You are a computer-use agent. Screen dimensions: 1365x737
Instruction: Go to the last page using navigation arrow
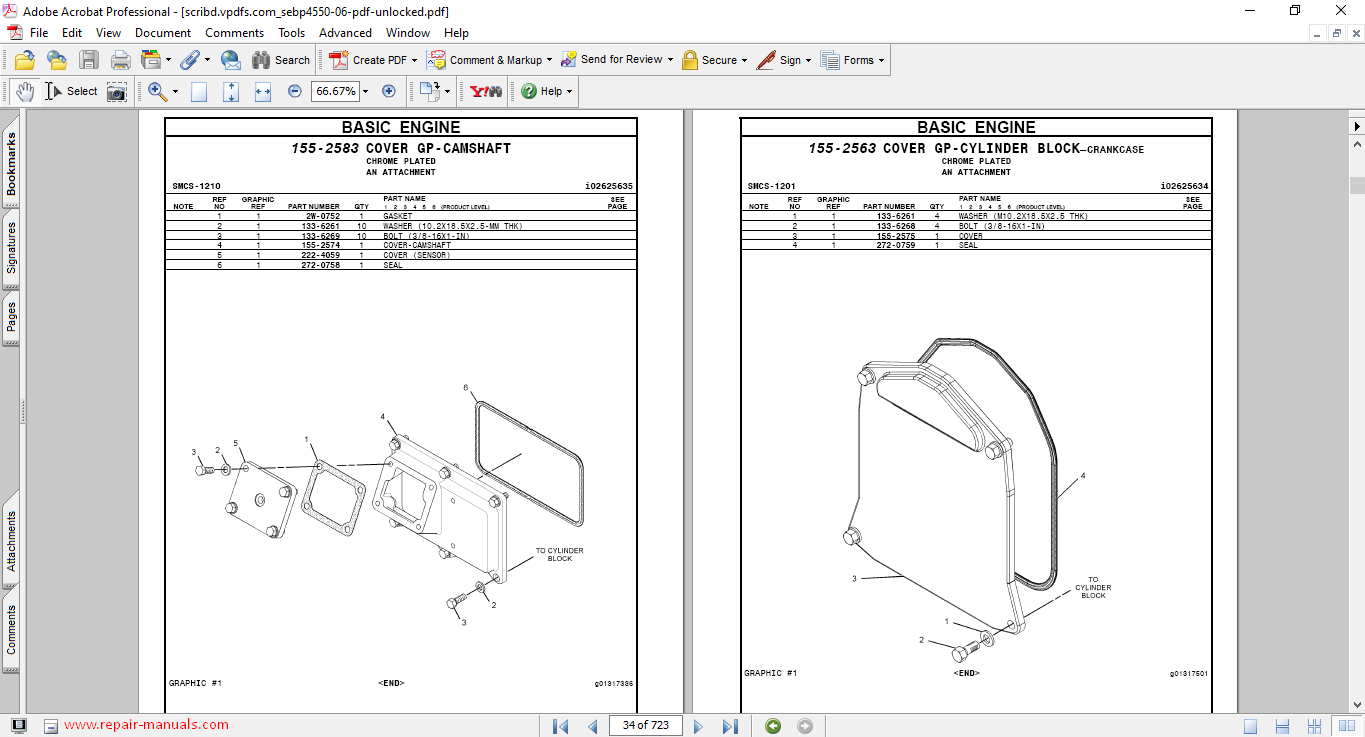click(x=730, y=726)
